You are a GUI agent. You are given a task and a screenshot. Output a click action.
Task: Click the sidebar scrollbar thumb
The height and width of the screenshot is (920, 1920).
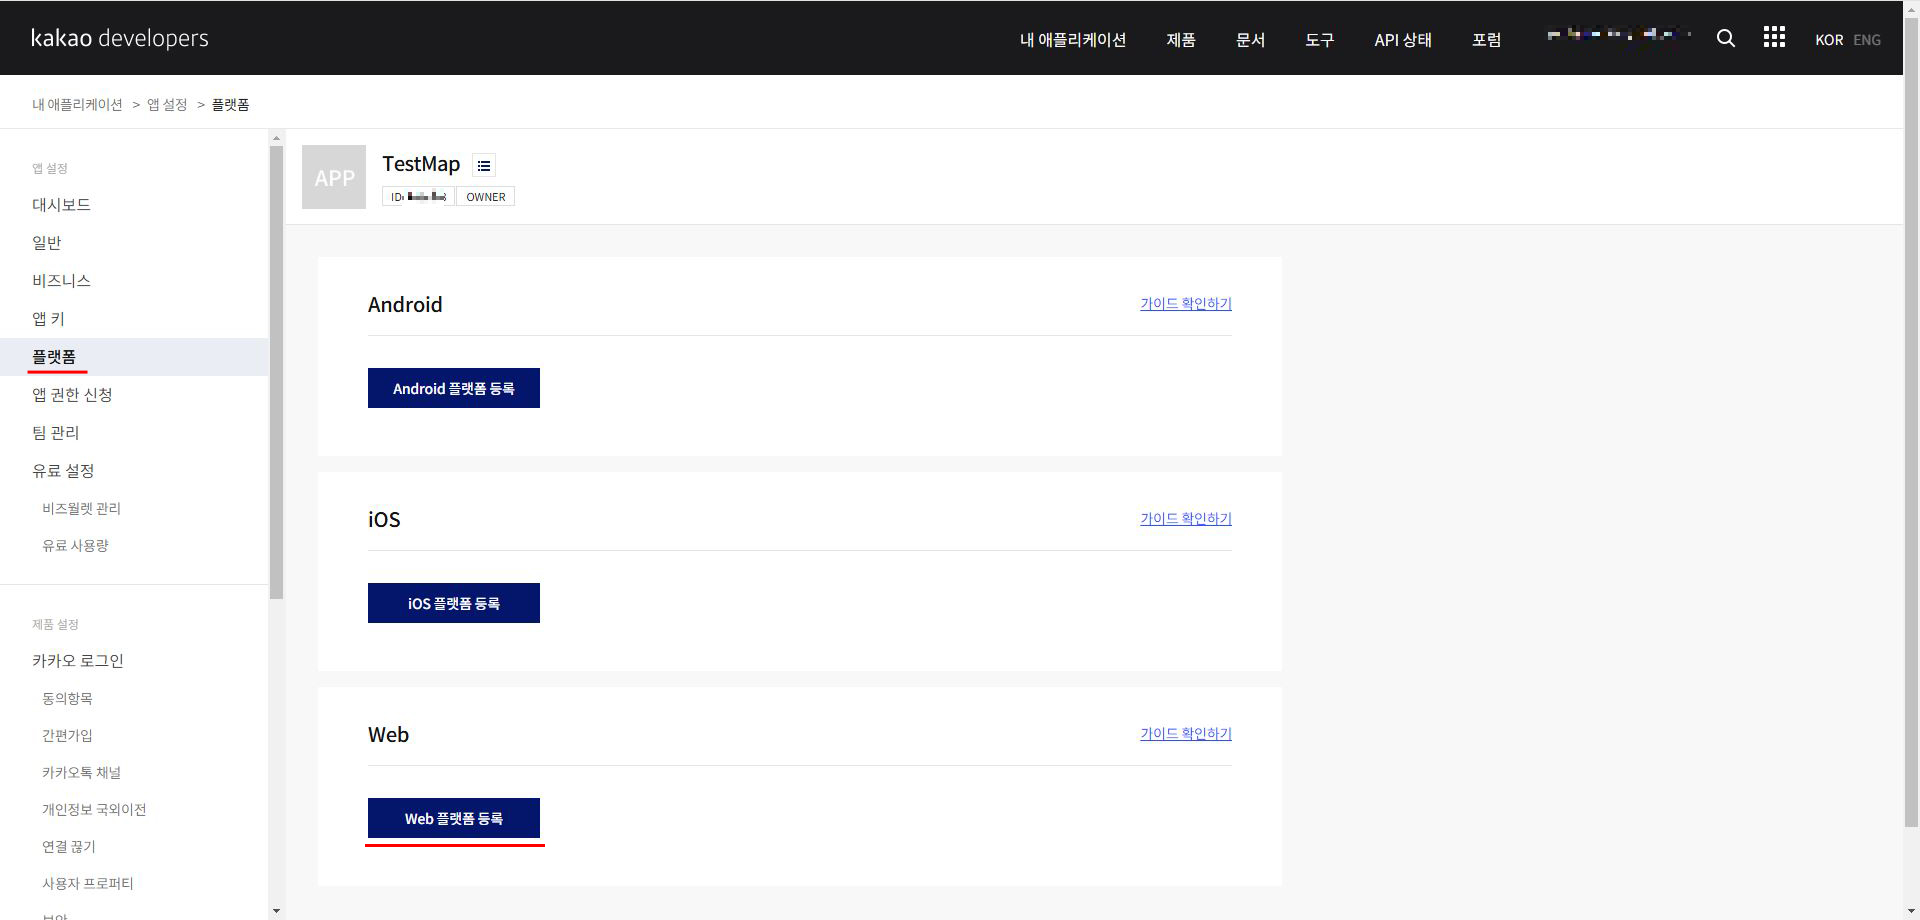click(276, 373)
